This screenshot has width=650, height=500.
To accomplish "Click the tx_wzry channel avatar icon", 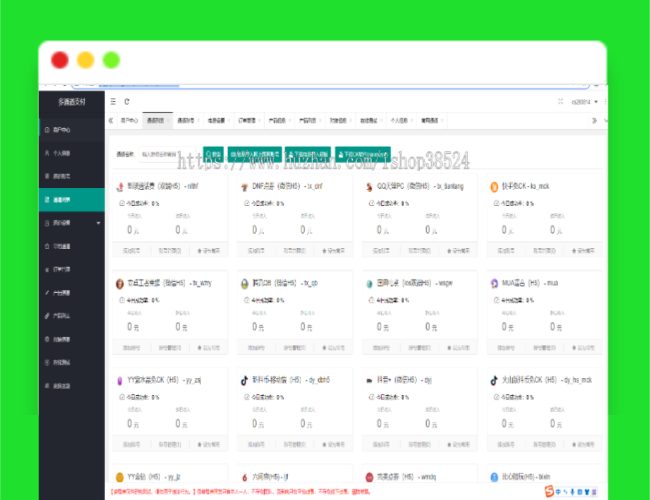I will point(119,283).
